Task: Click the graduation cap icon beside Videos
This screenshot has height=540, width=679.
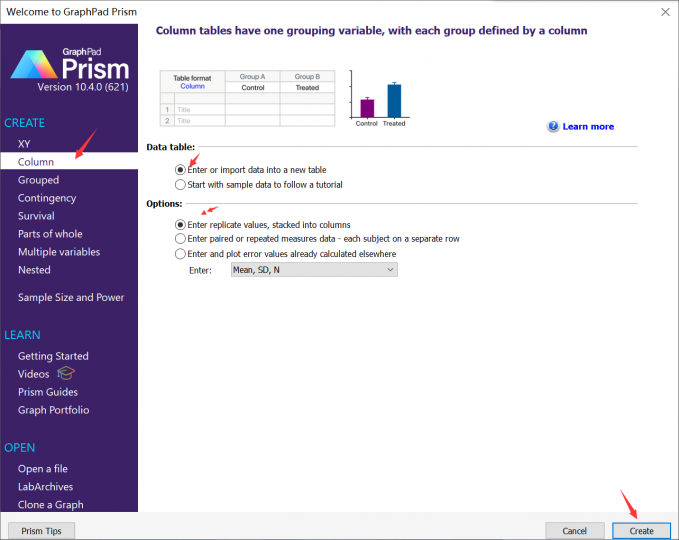Action: 66,373
